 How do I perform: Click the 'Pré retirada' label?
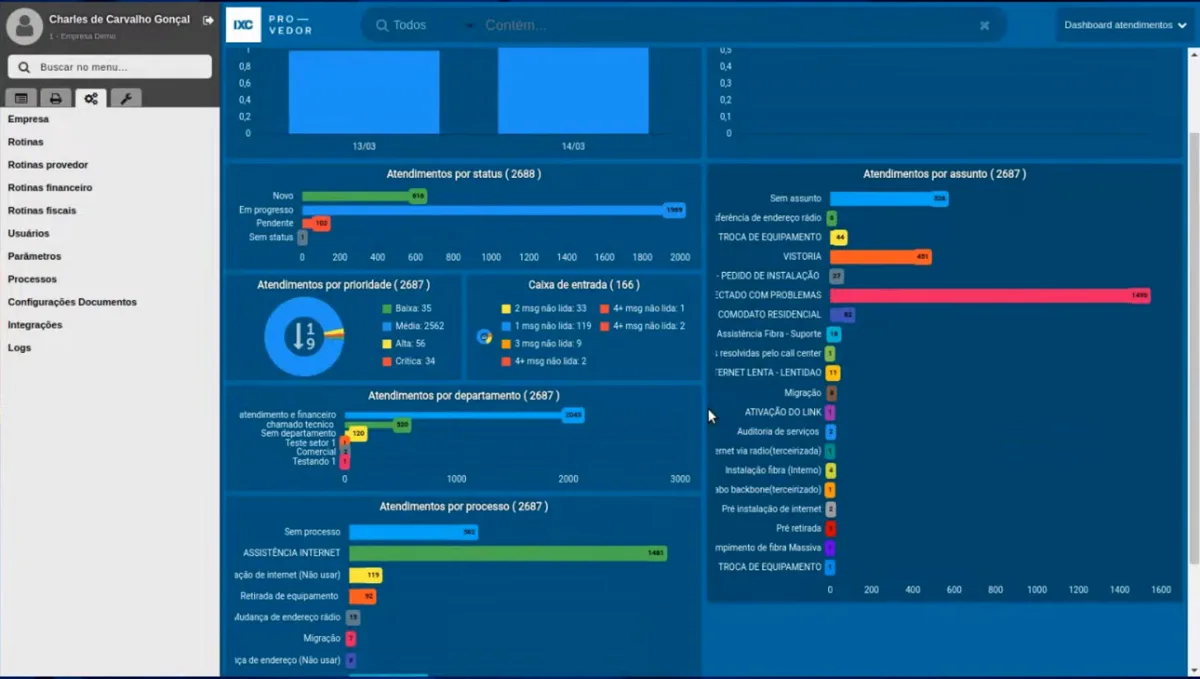799,528
